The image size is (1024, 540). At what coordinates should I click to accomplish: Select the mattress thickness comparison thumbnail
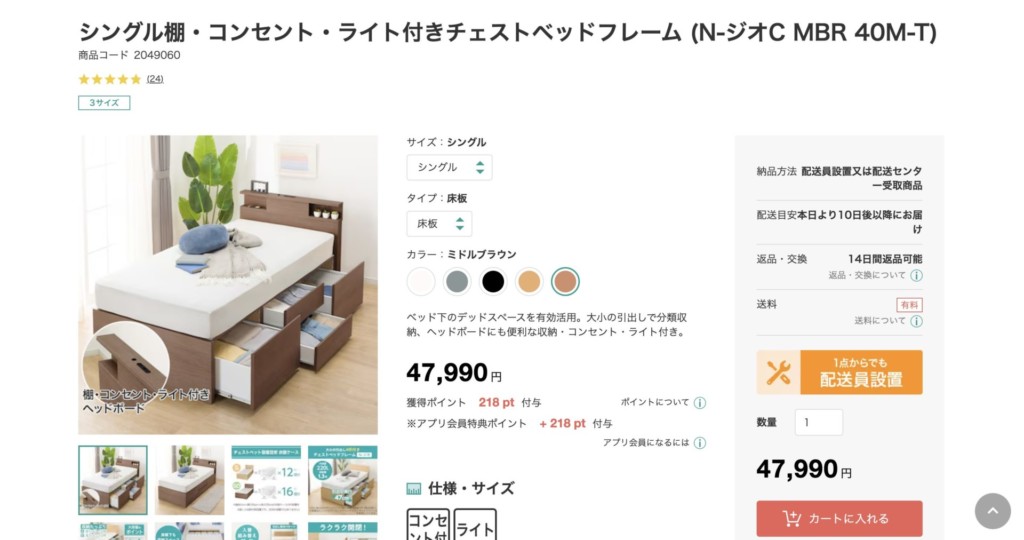(266, 480)
